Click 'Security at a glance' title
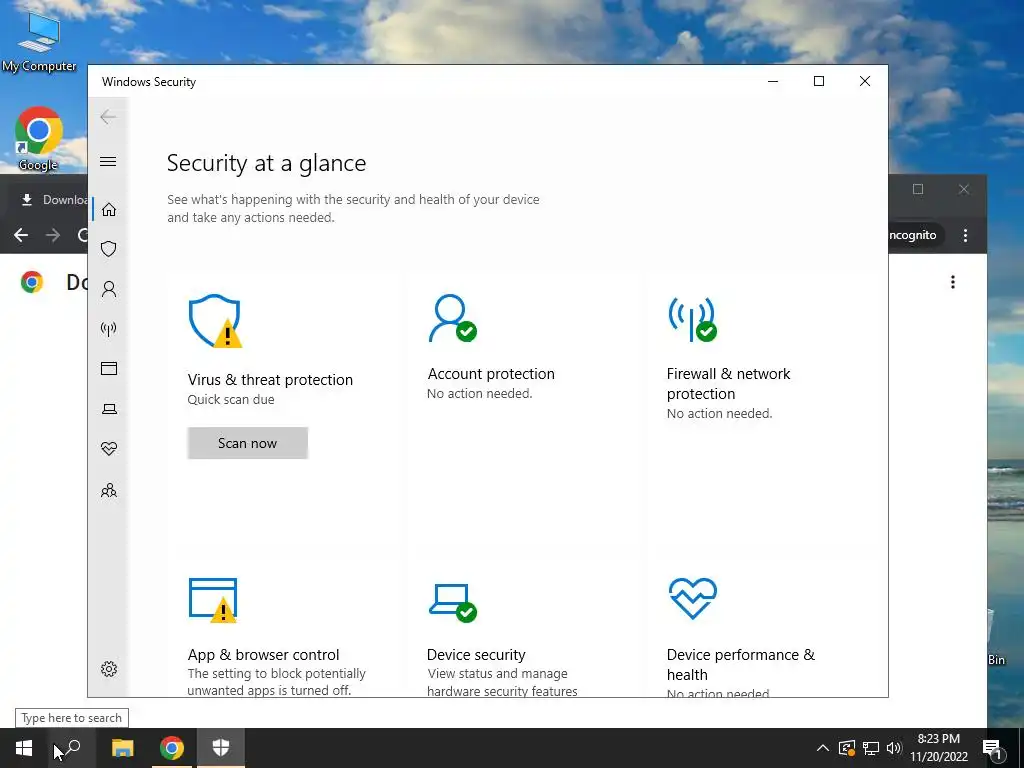 coord(266,163)
